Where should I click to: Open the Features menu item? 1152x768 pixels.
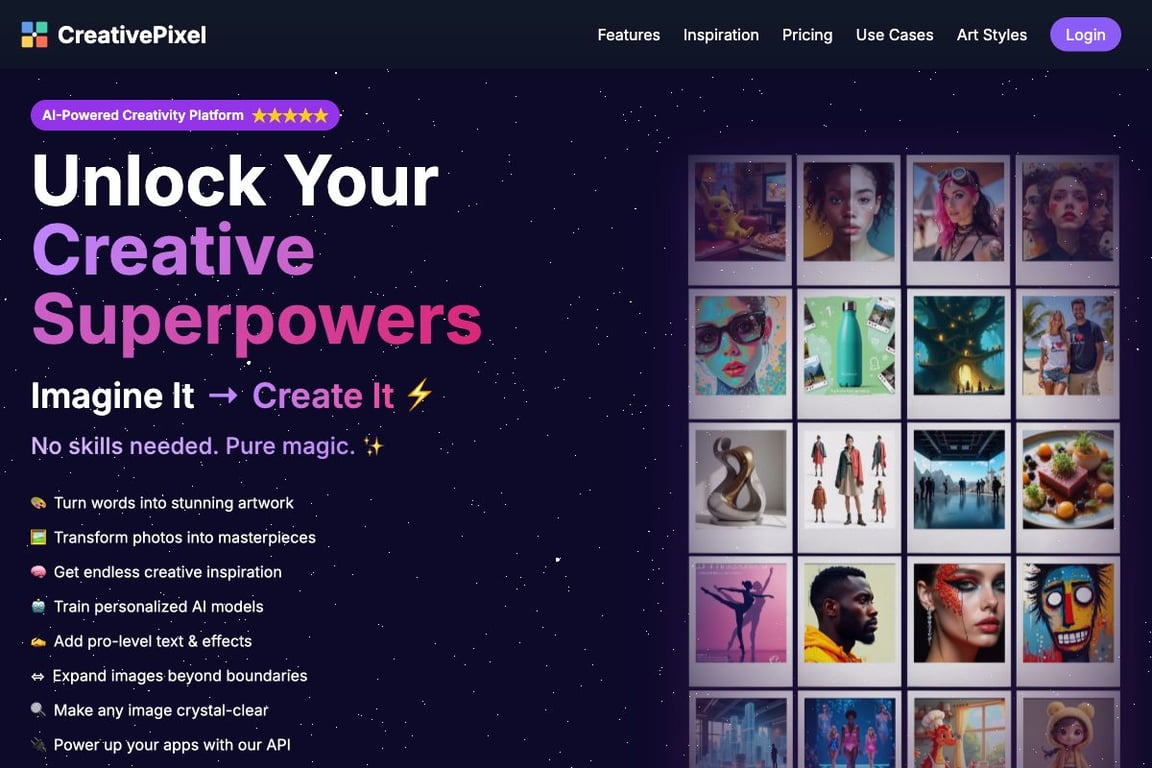coord(628,35)
